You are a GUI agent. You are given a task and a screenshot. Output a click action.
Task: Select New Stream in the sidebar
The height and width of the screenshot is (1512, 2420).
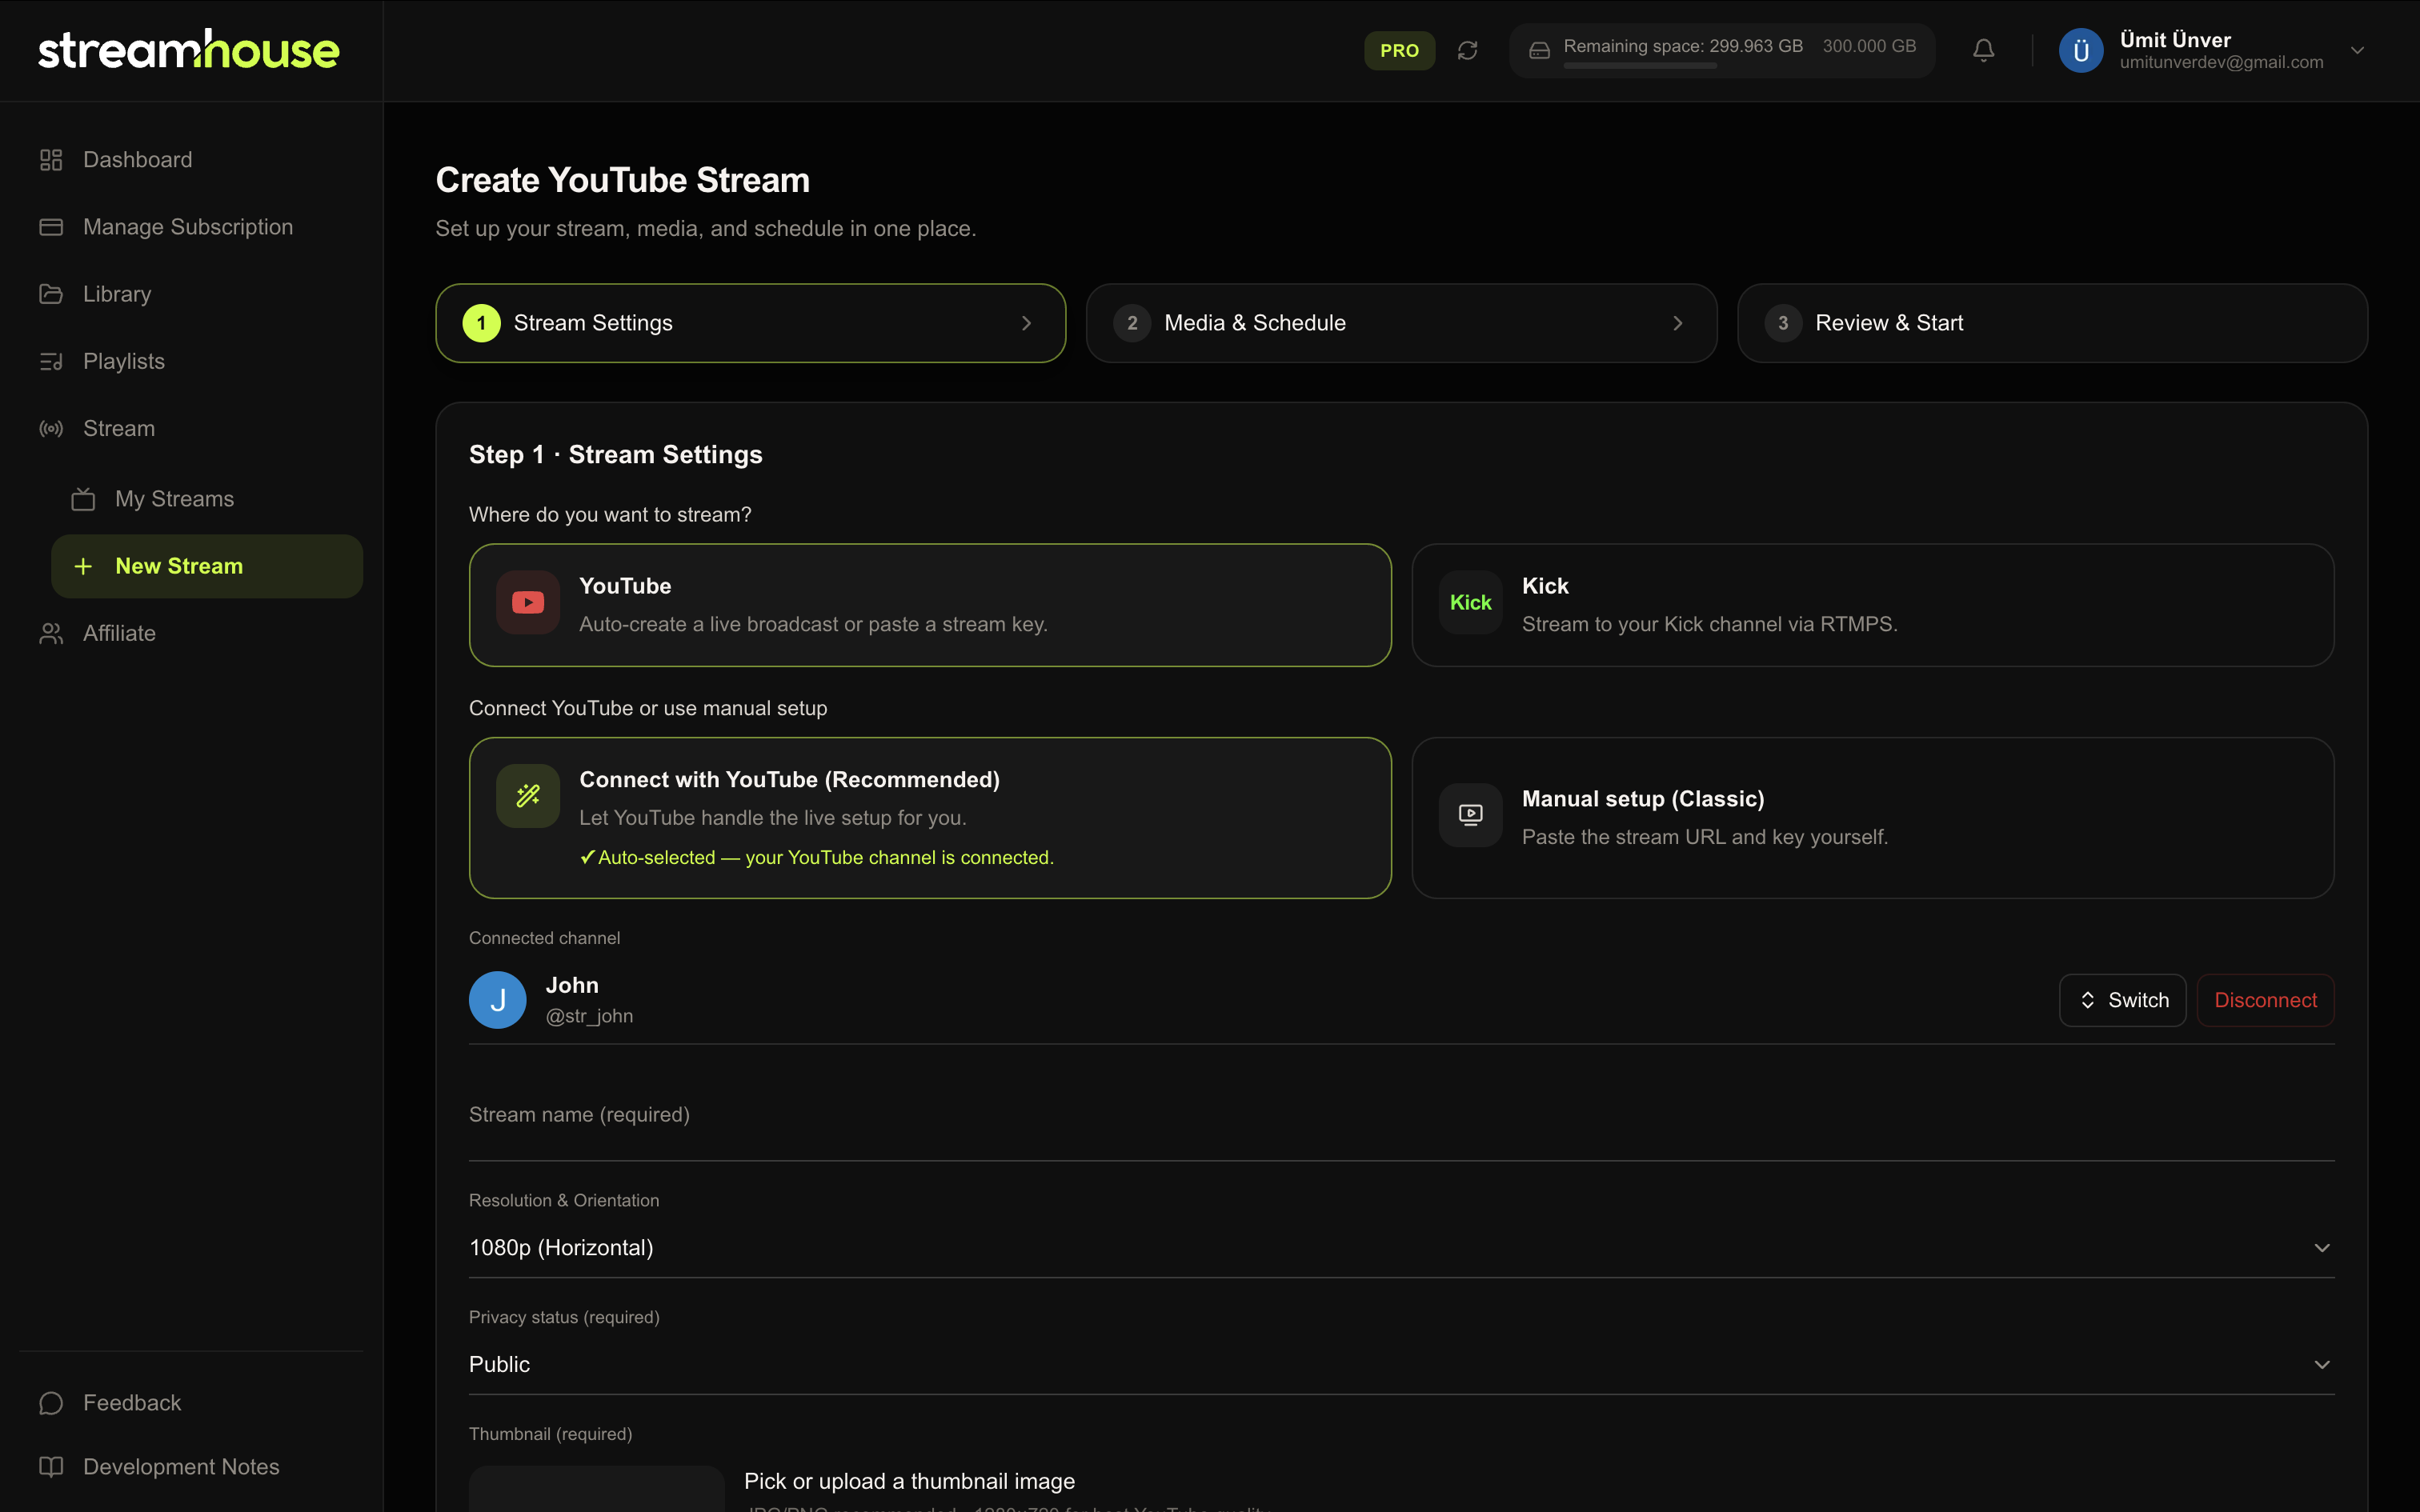[207, 566]
